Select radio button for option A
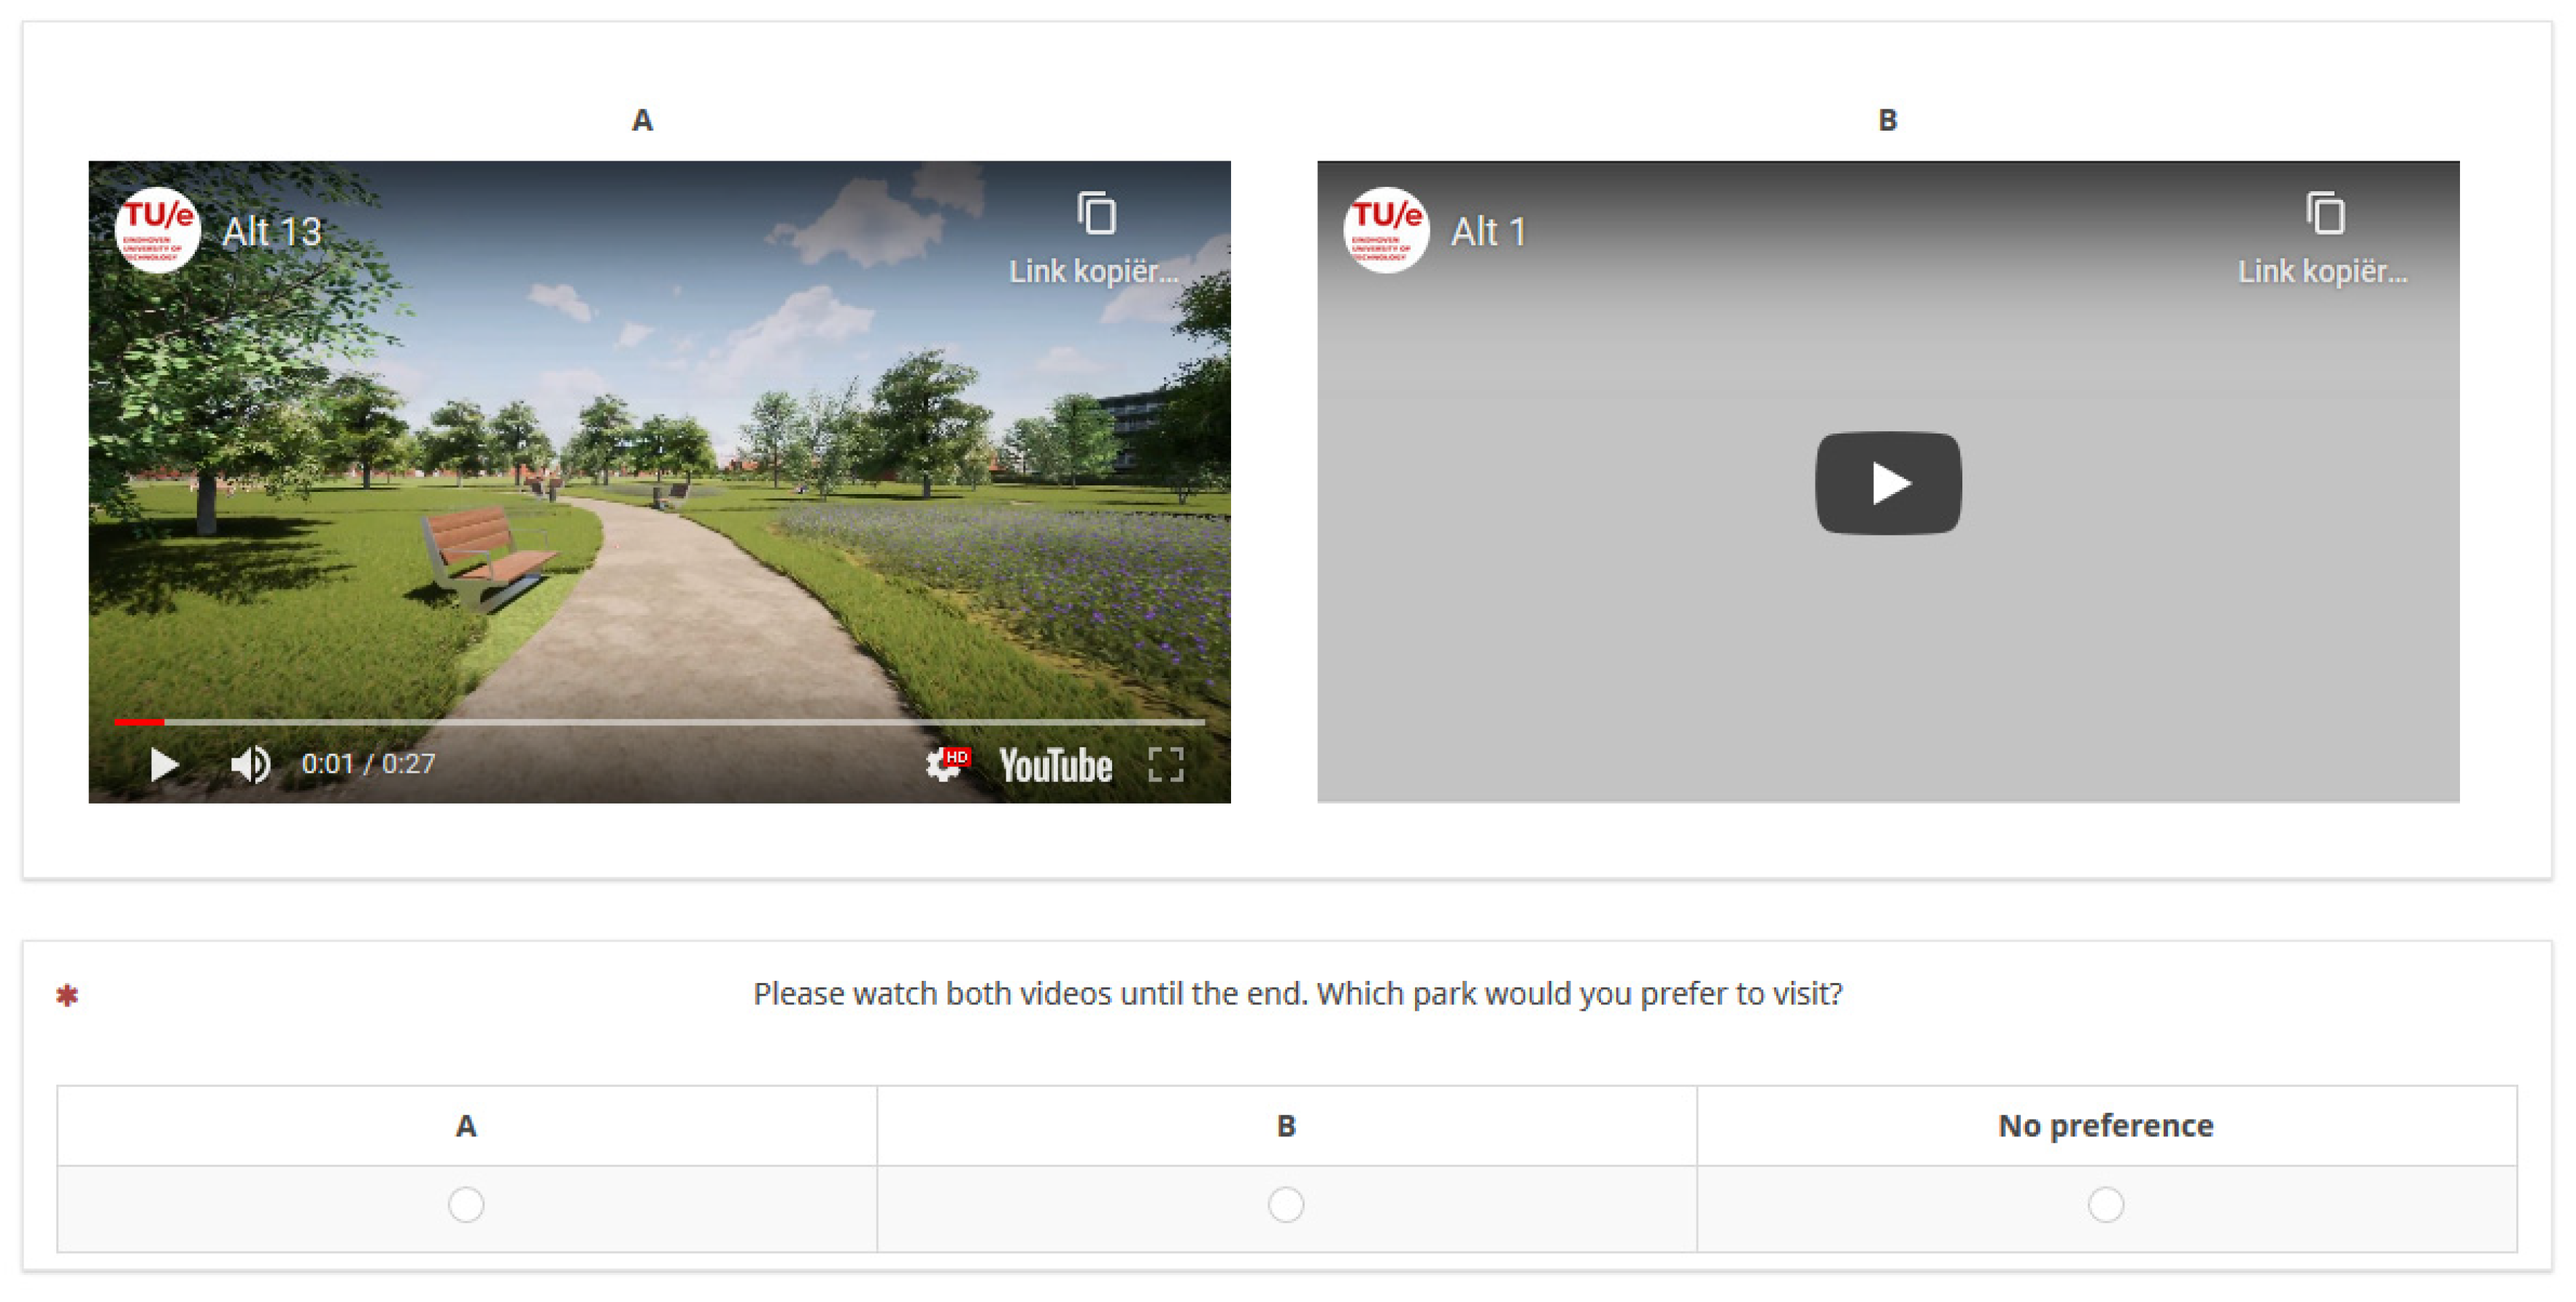This screenshot has height=1302, width=2576. 466,1204
